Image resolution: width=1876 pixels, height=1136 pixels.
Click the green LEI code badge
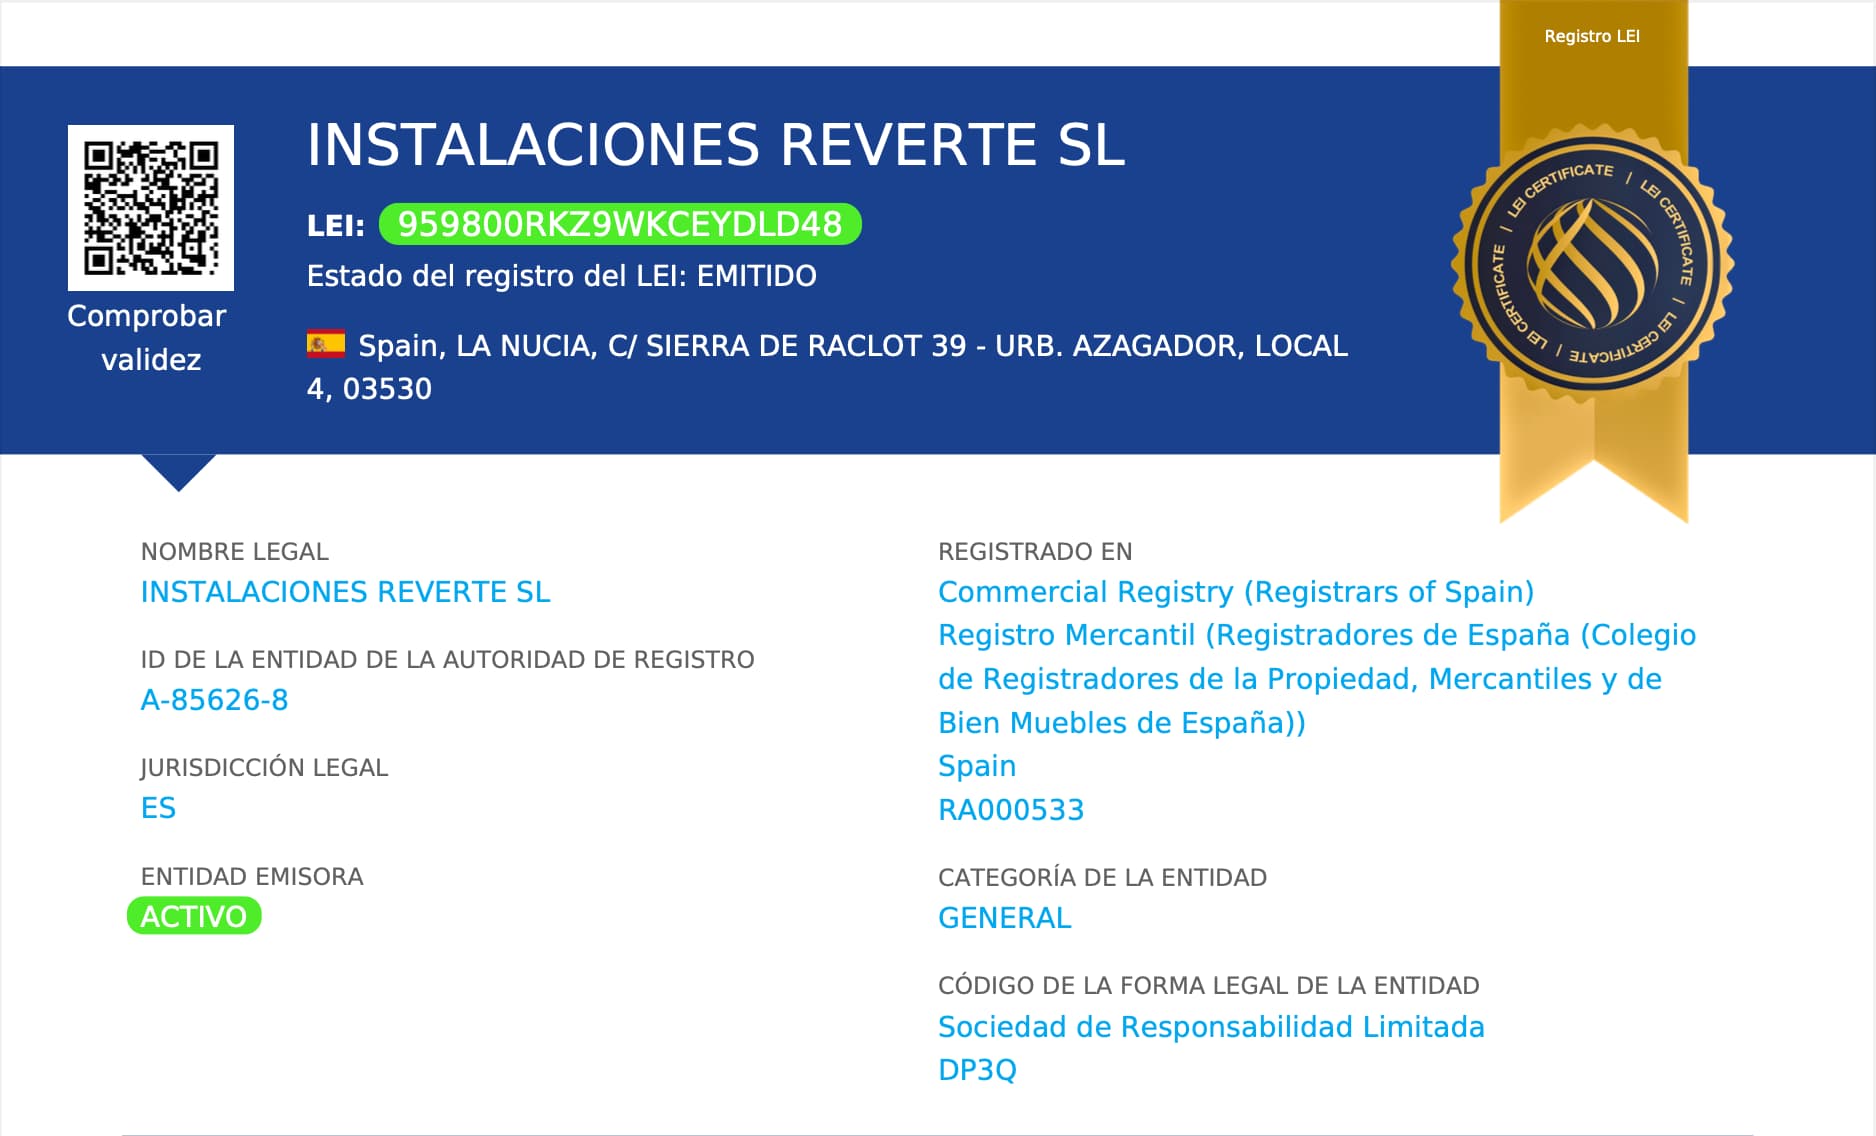[x=620, y=224]
